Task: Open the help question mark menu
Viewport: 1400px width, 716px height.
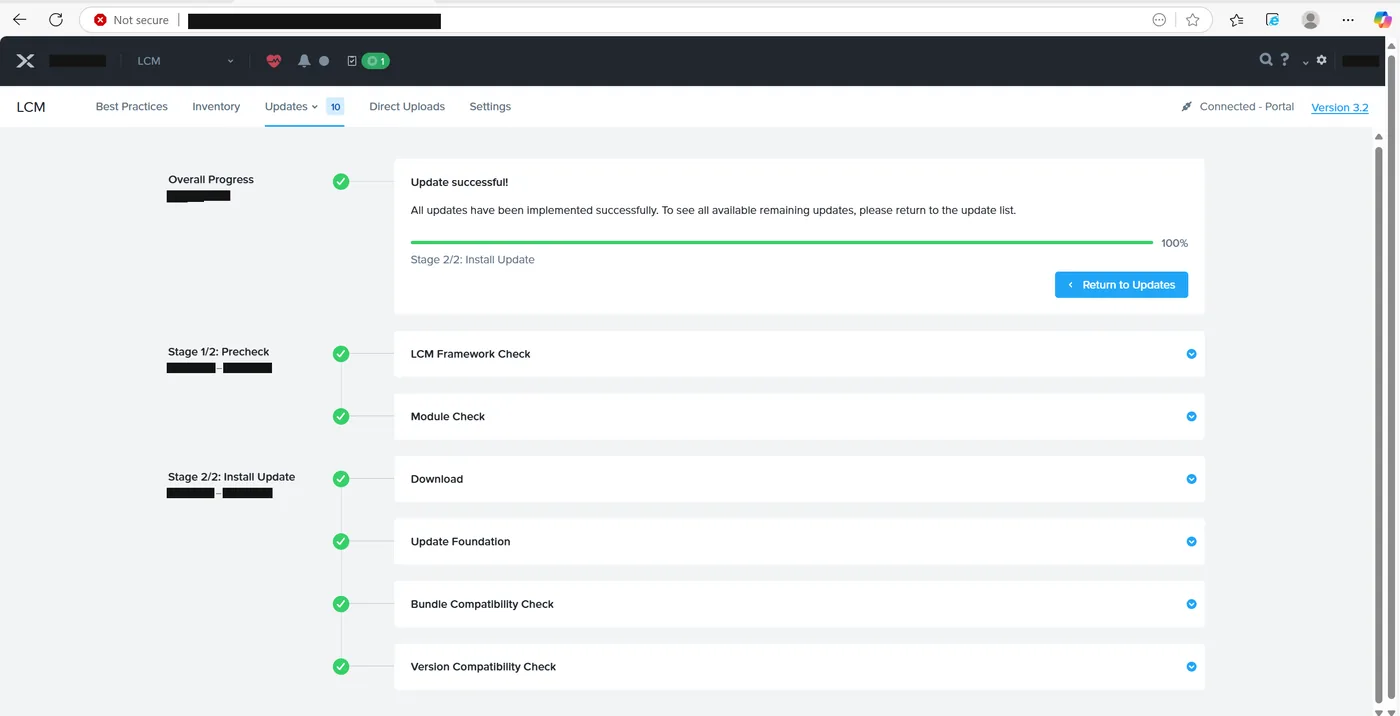Action: [x=1285, y=60]
